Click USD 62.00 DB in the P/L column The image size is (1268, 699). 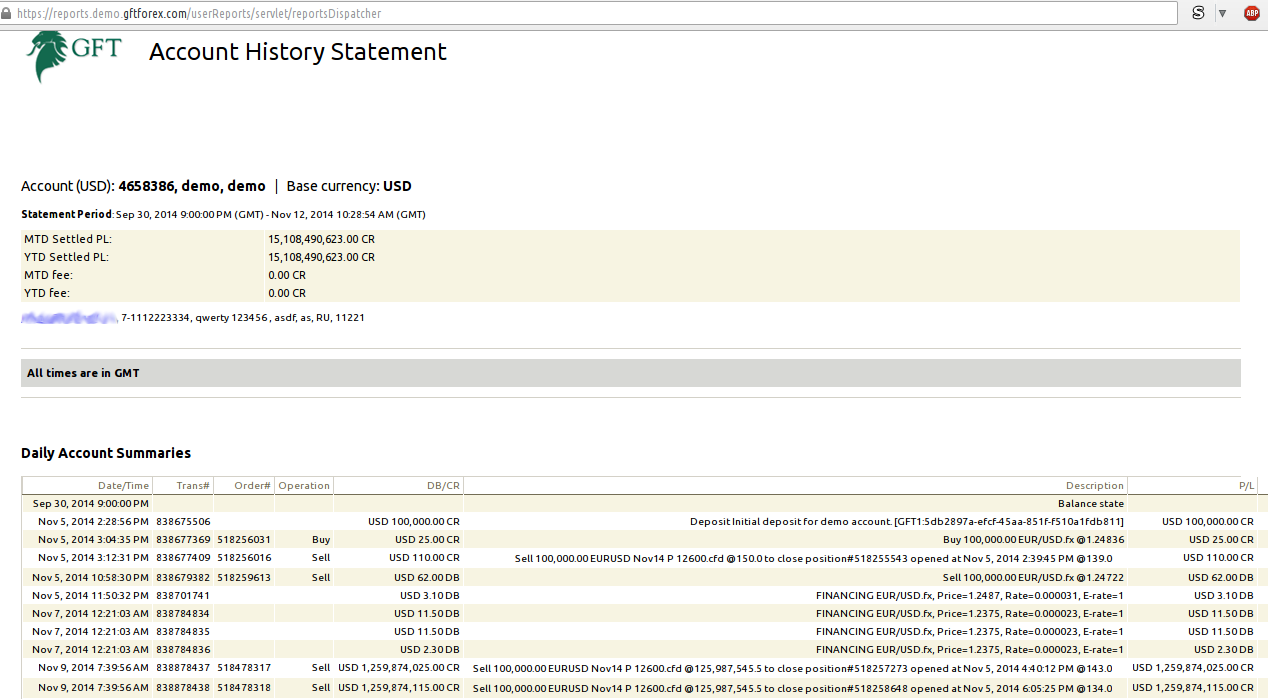(1221, 577)
